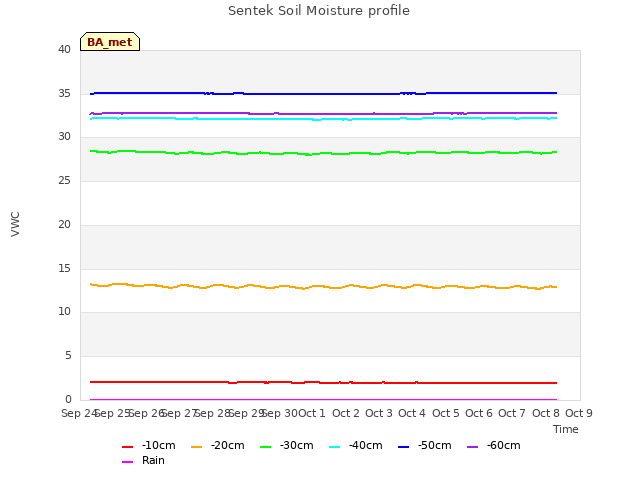Viewport: 640px width, 480px height.
Task: Click the Time x-axis label
Action: [565, 429]
